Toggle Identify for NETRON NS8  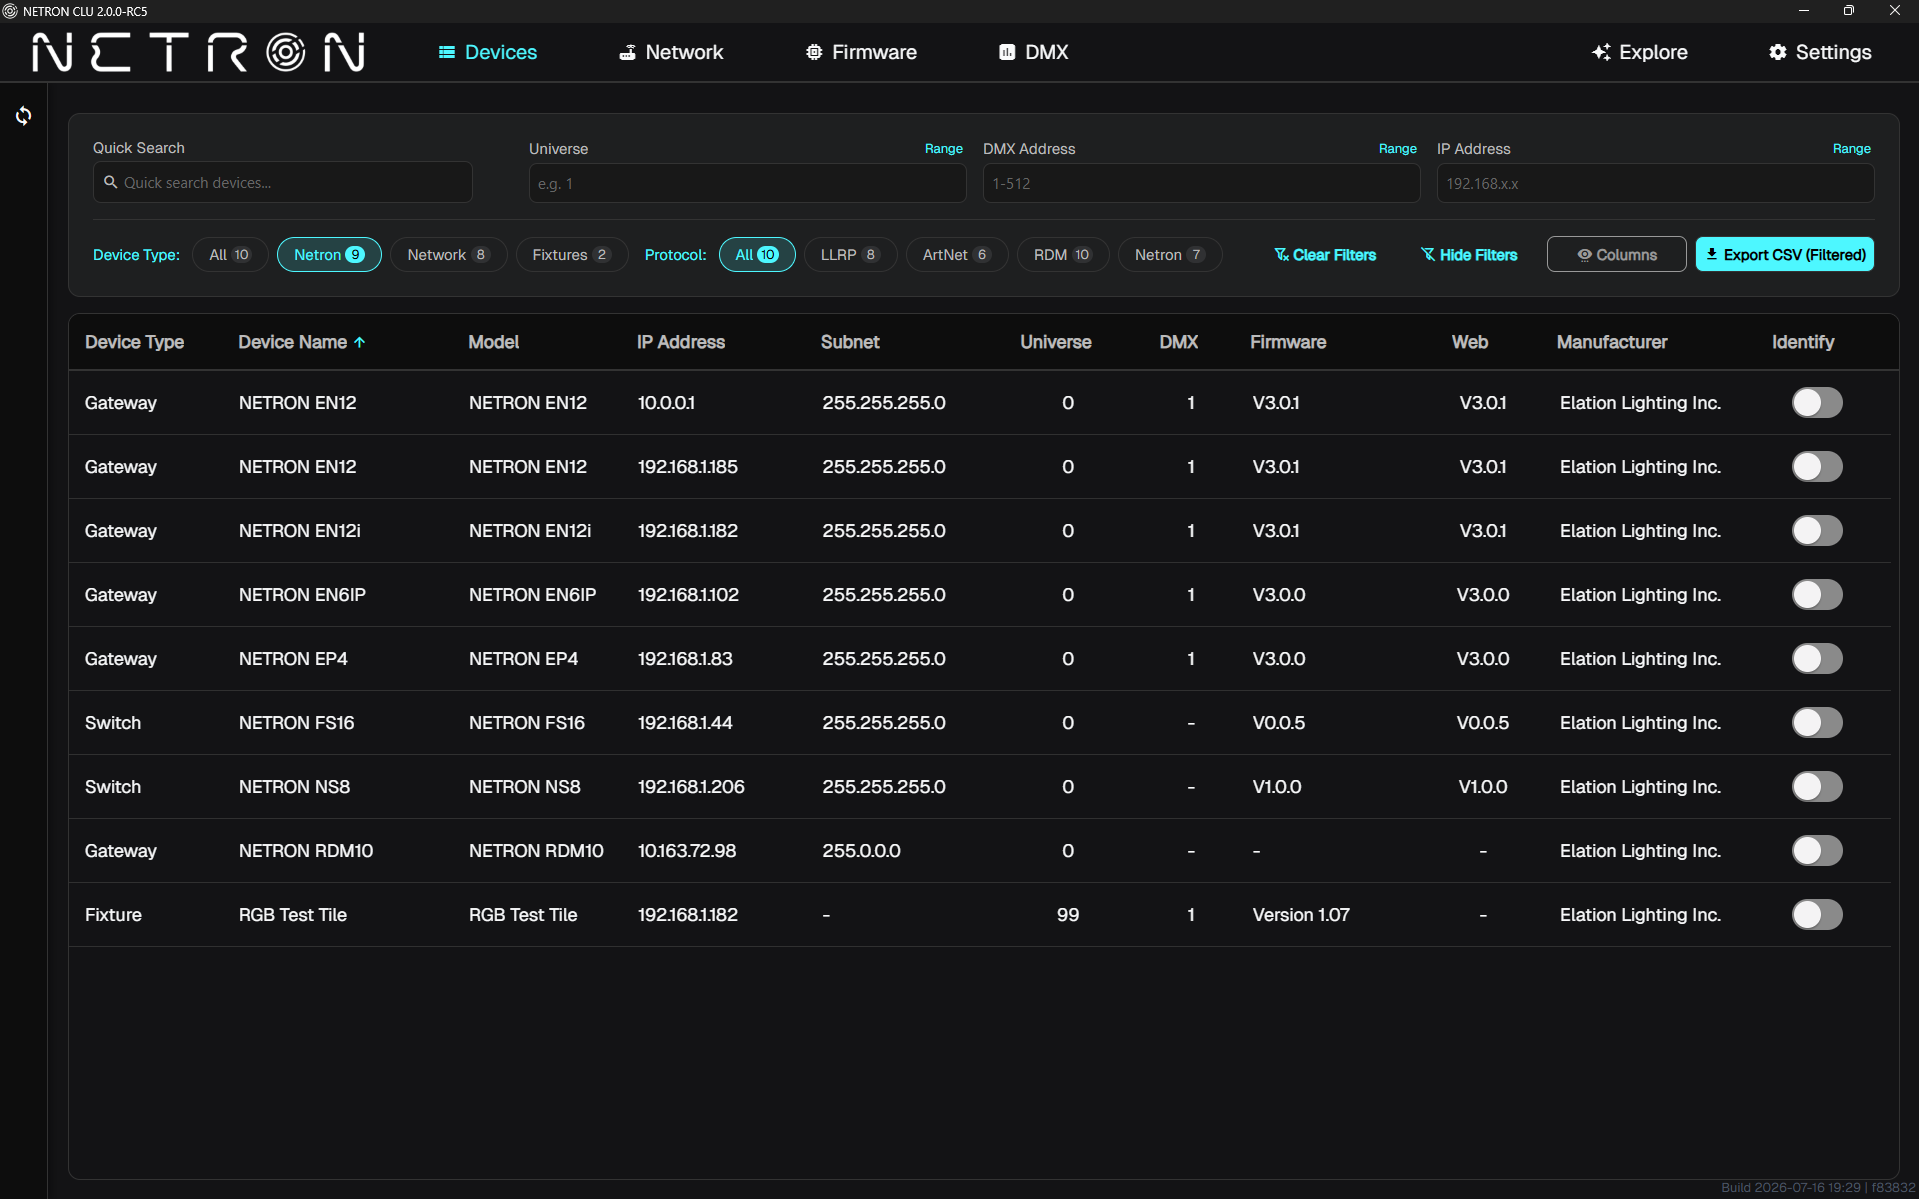[1817, 787]
